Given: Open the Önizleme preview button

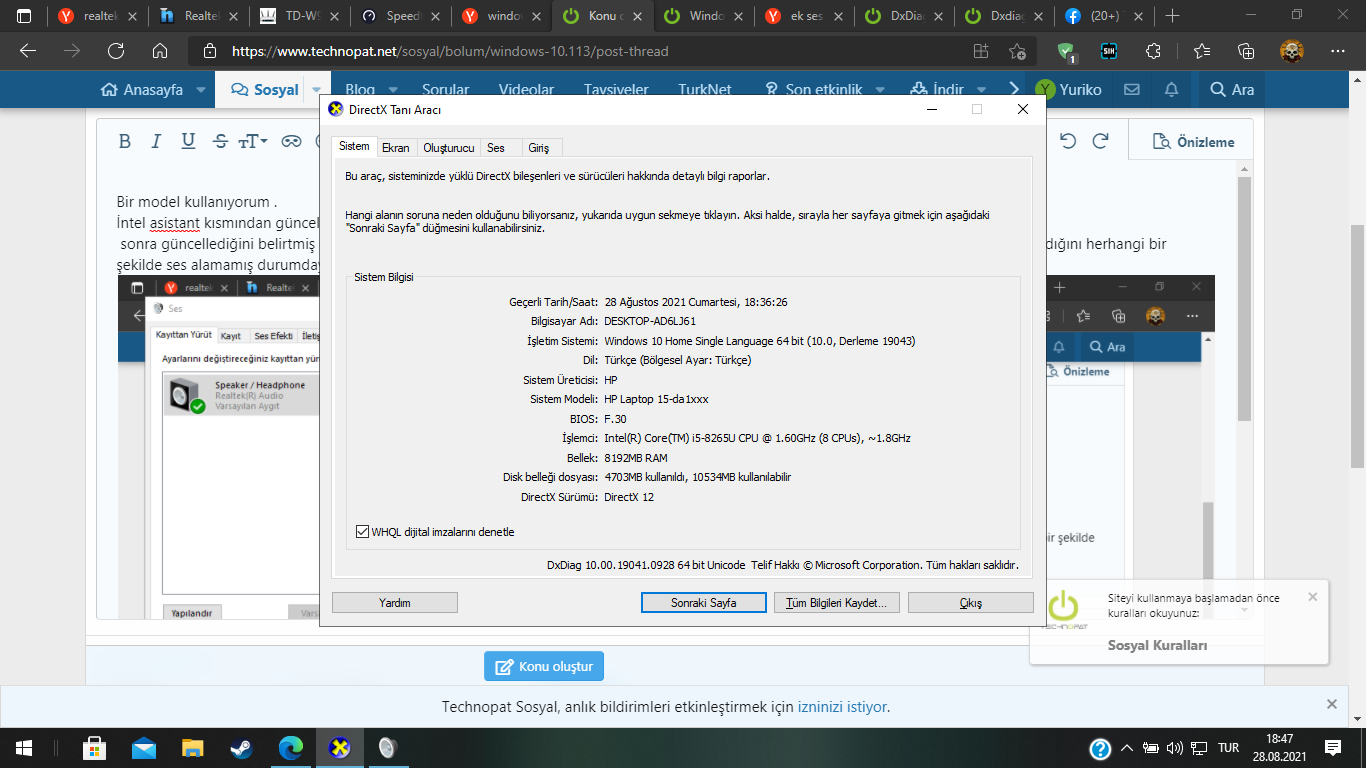Looking at the screenshot, I should pyautogui.click(x=1193, y=142).
